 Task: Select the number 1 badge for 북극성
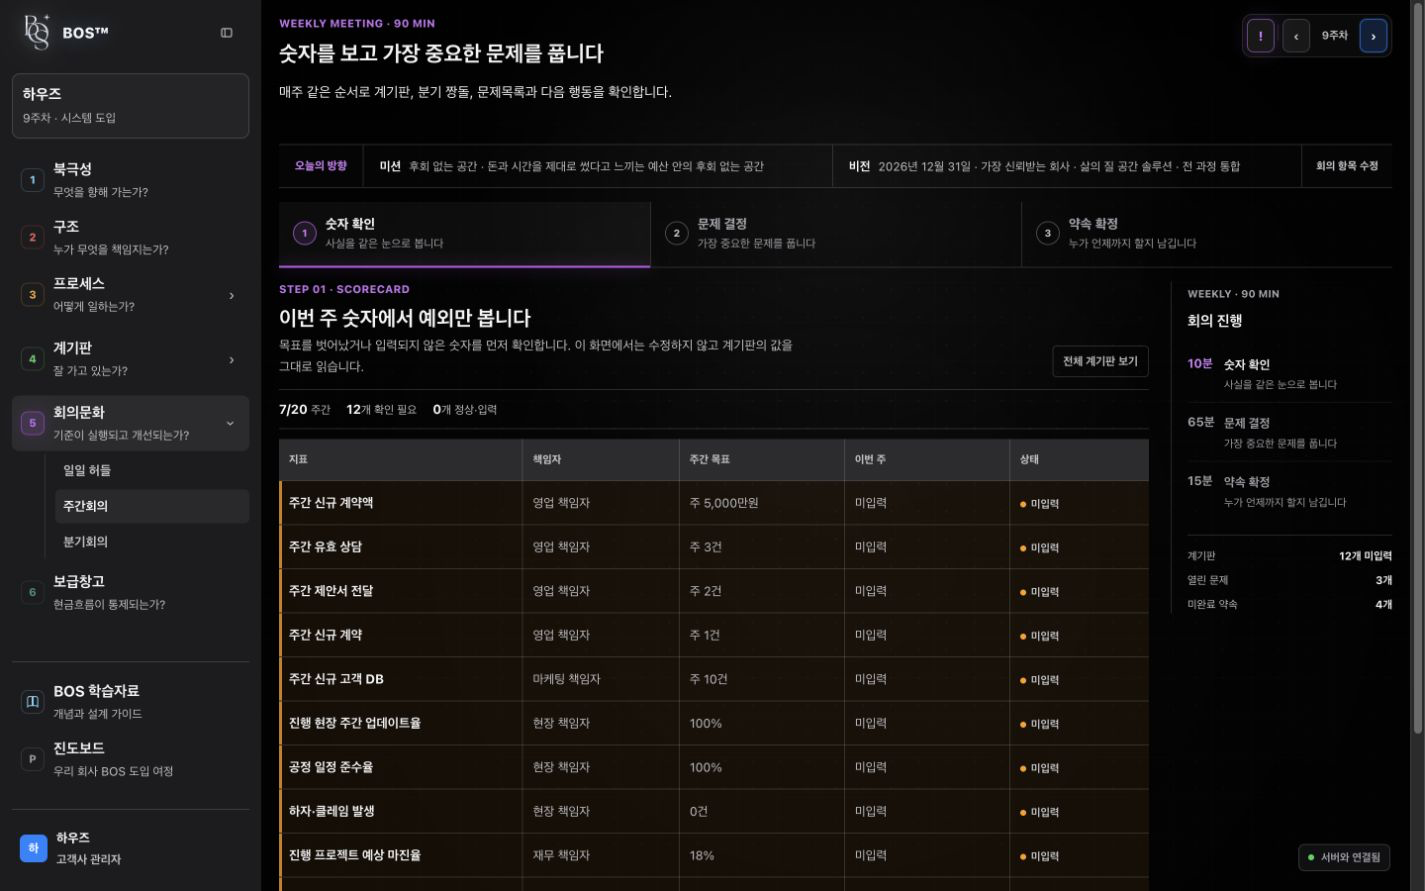point(32,180)
